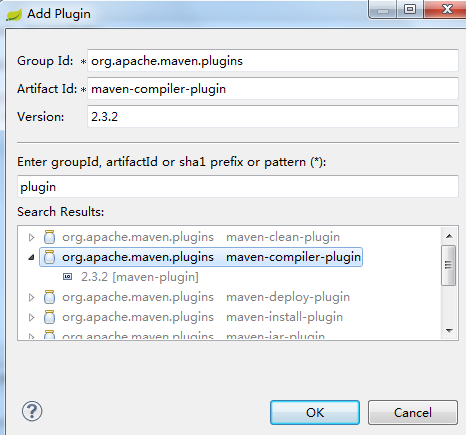Screen dimensions: 466x435
Task: Maximize the Add Plugin dialog
Action: pyautogui.click(x=410, y=9)
